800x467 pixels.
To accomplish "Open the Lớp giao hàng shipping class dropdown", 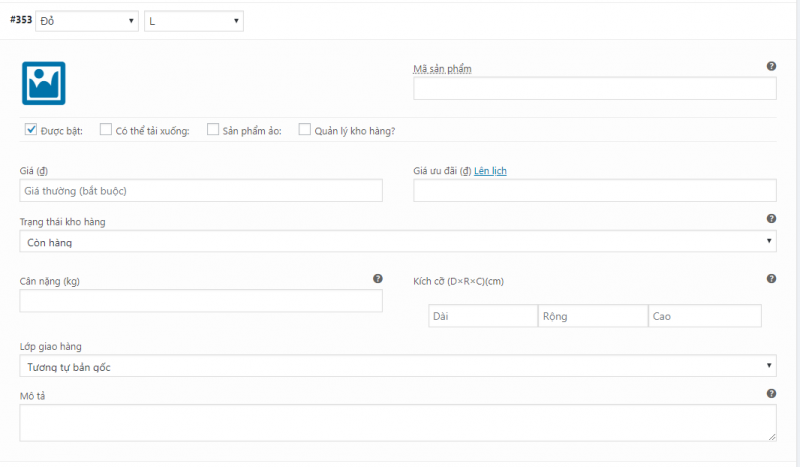I will click(397, 366).
